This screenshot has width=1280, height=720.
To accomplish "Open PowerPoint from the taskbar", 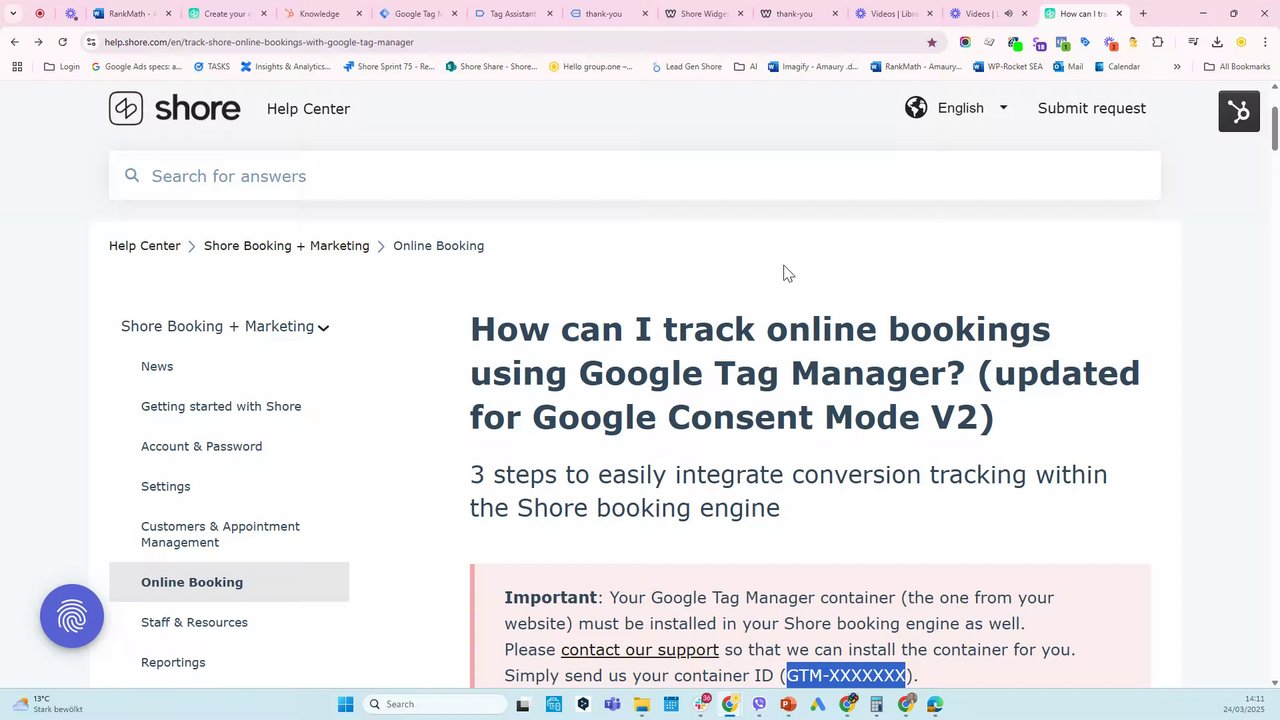I will point(788,704).
